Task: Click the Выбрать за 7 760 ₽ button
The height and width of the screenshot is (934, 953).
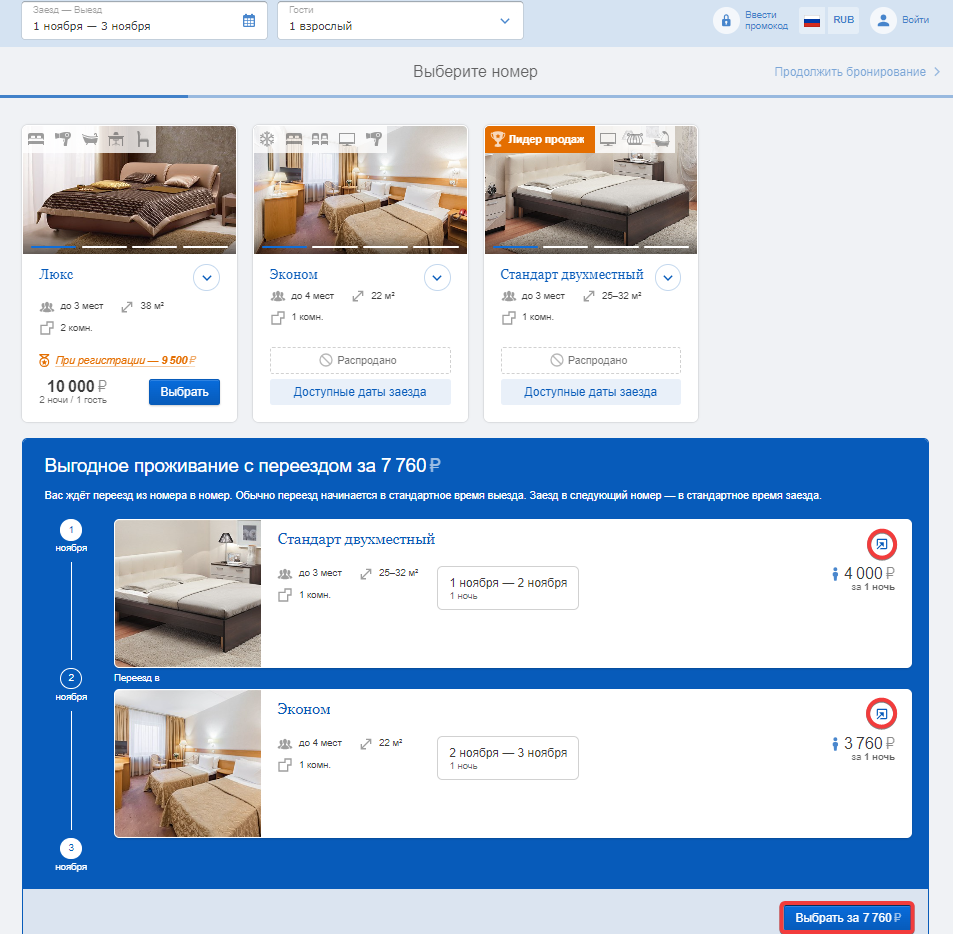Action: (x=847, y=918)
